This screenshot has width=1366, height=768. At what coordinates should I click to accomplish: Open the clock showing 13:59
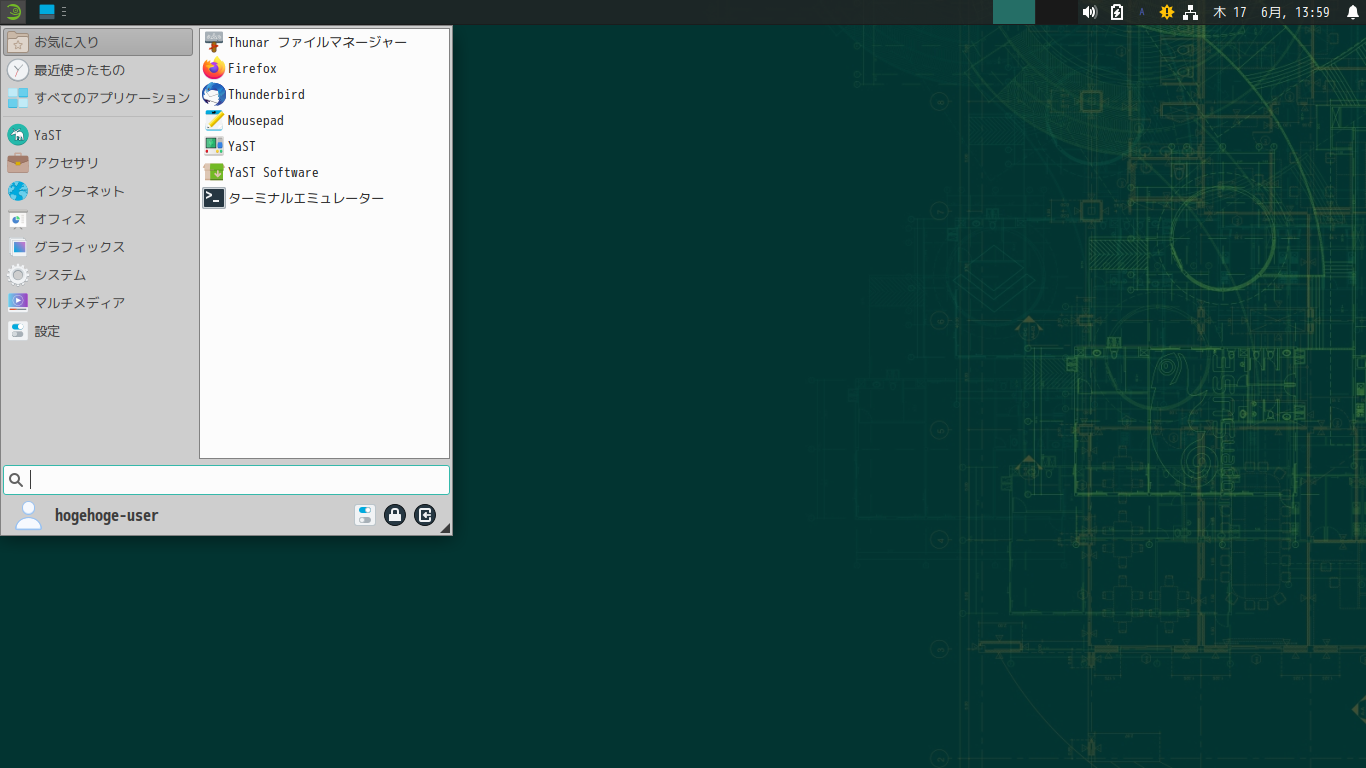[1271, 12]
